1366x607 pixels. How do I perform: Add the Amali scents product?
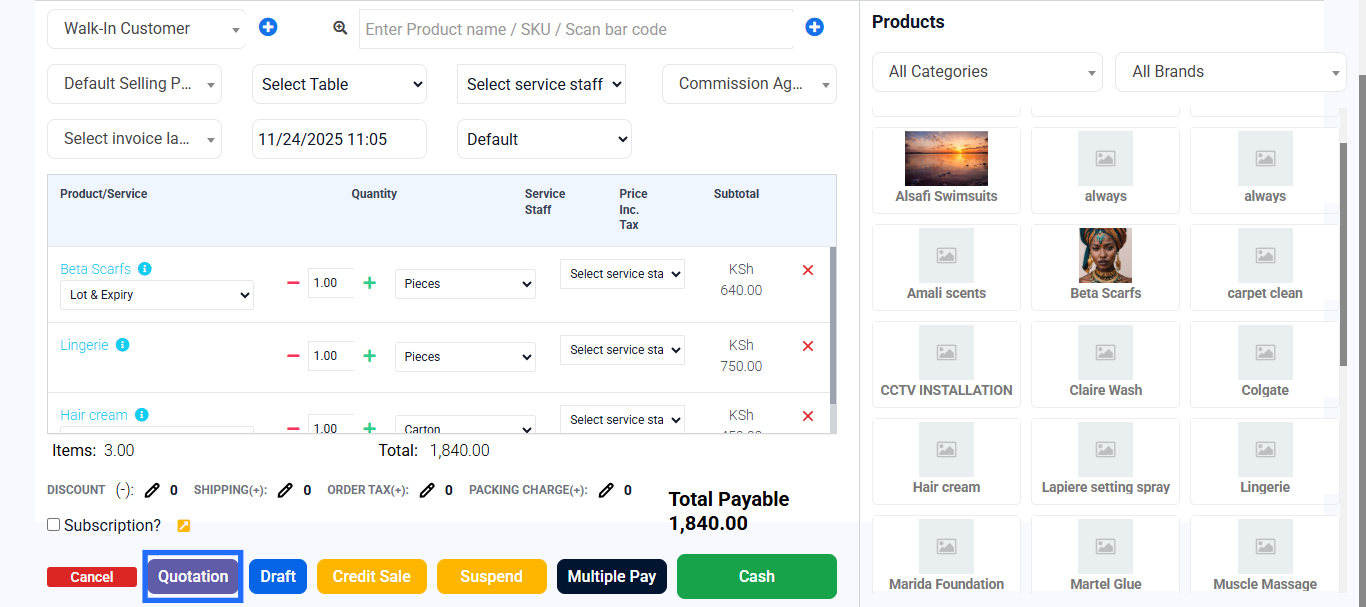pyautogui.click(x=946, y=267)
